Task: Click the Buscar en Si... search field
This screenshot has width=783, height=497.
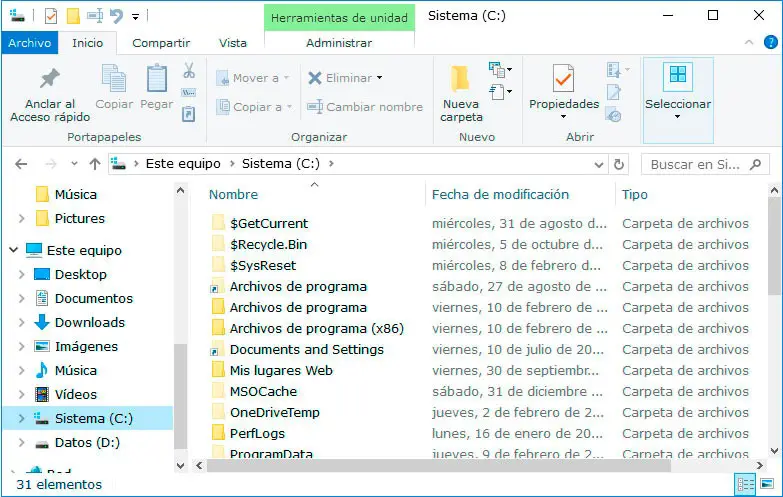Action: [x=705, y=164]
